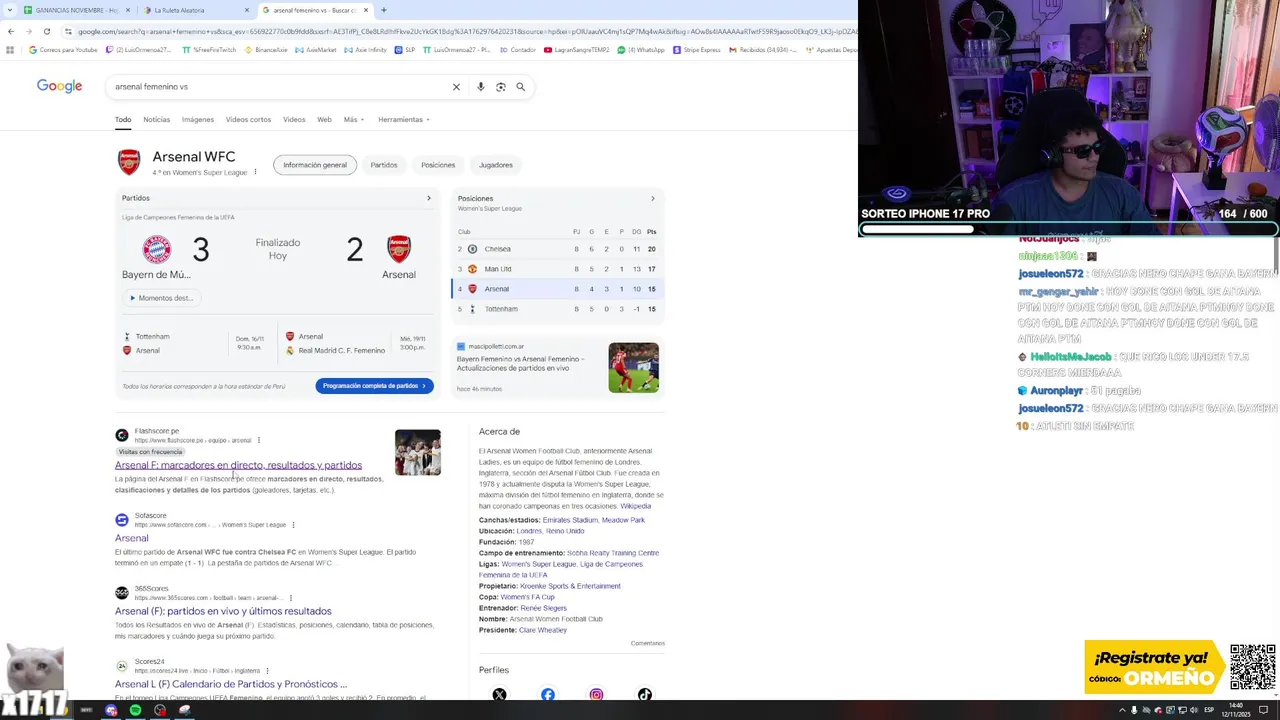1280x720 pixels.
Task: Open the X profile of Arsenal
Action: pos(499,694)
